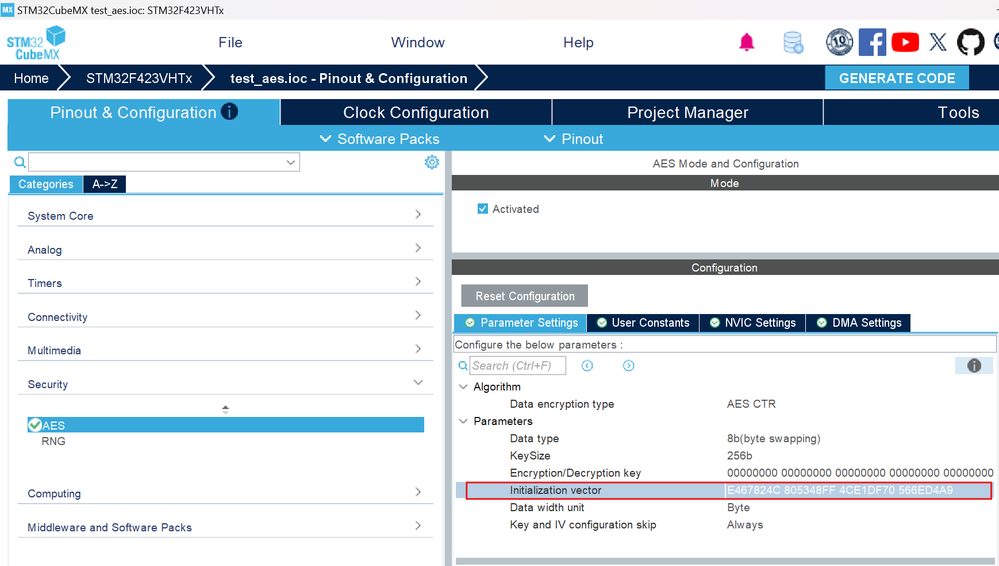Open the GitHub icon link
The width and height of the screenshot is (999, 566).
tap(970, 43)
